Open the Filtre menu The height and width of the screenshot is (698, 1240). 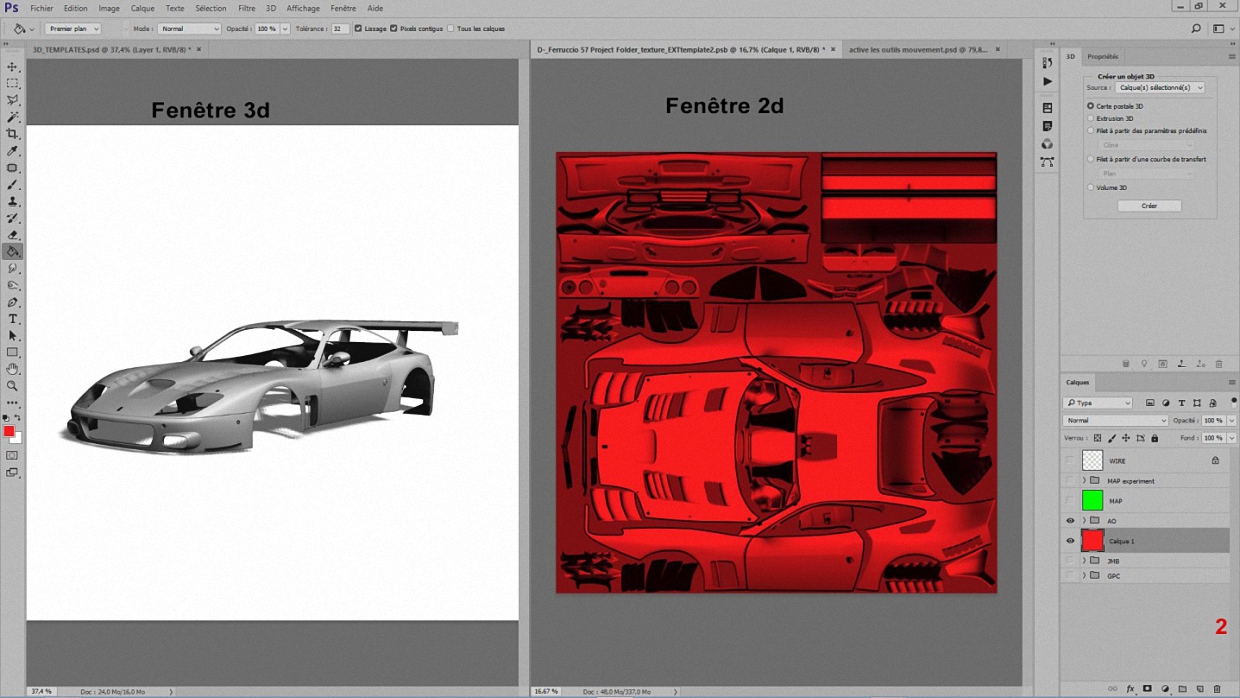[x=246, y=8]
